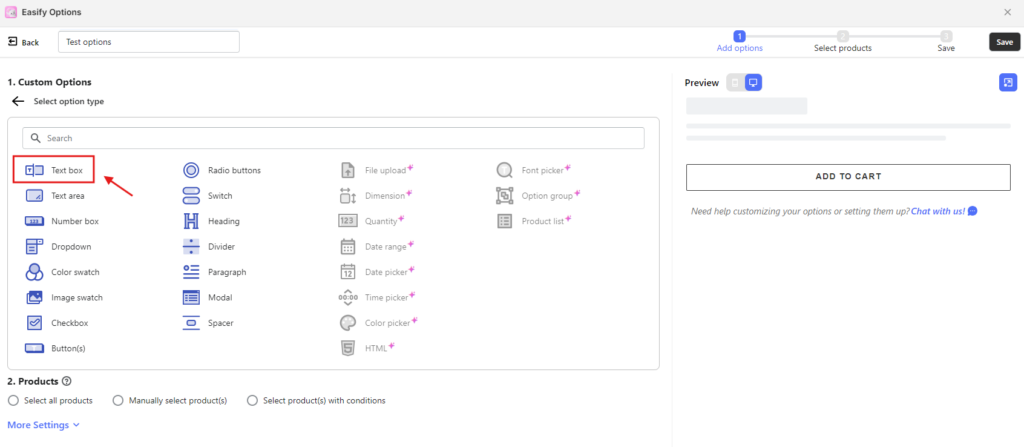Select the Image swatch option icon
Viewport: 1024px width, 447px height.
[34, 297]
